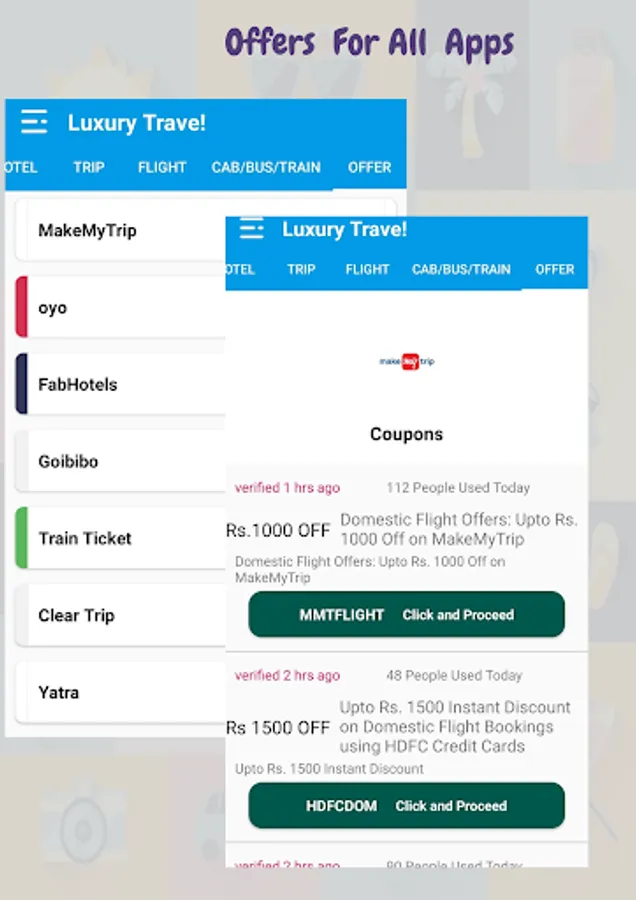This screenshot has width=636, height=900.
Task: Open the CAB/BUS/TRAIN tab in the front screen
Action: point(461,269)
